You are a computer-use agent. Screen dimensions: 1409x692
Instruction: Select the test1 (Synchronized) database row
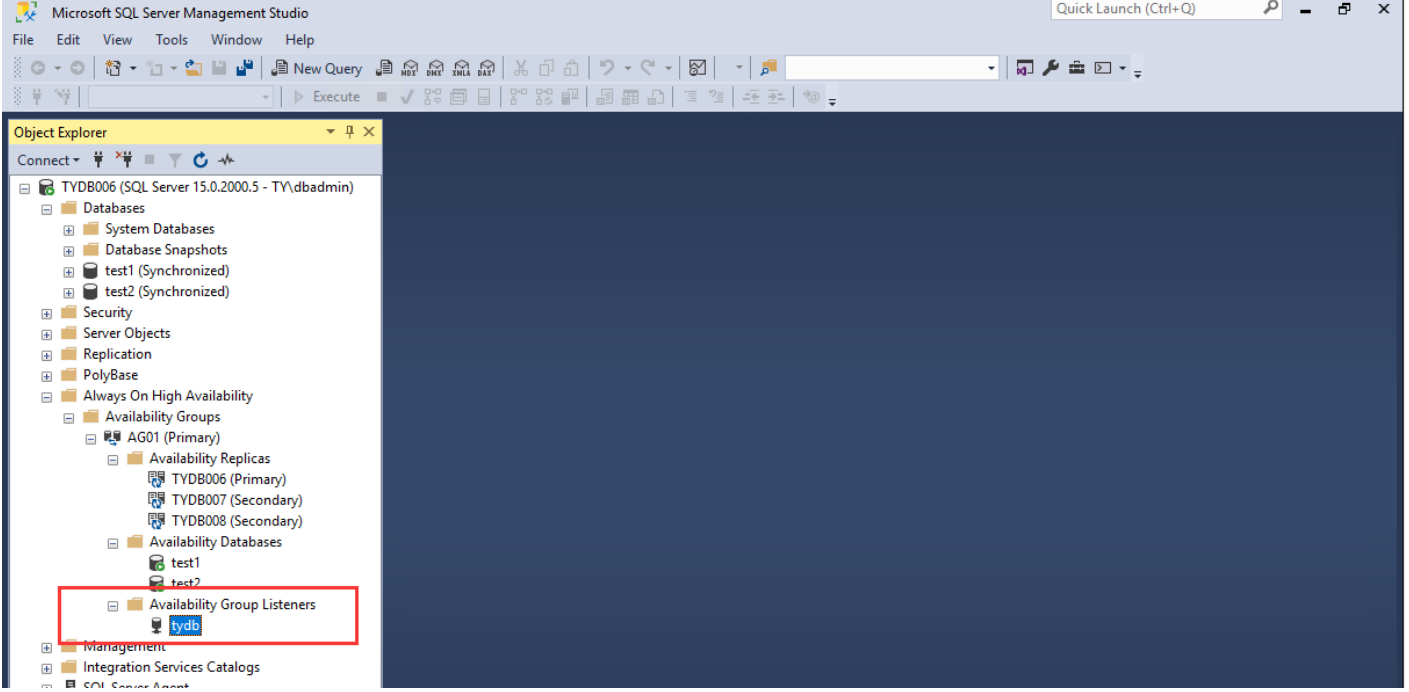[x=167, y=271]
